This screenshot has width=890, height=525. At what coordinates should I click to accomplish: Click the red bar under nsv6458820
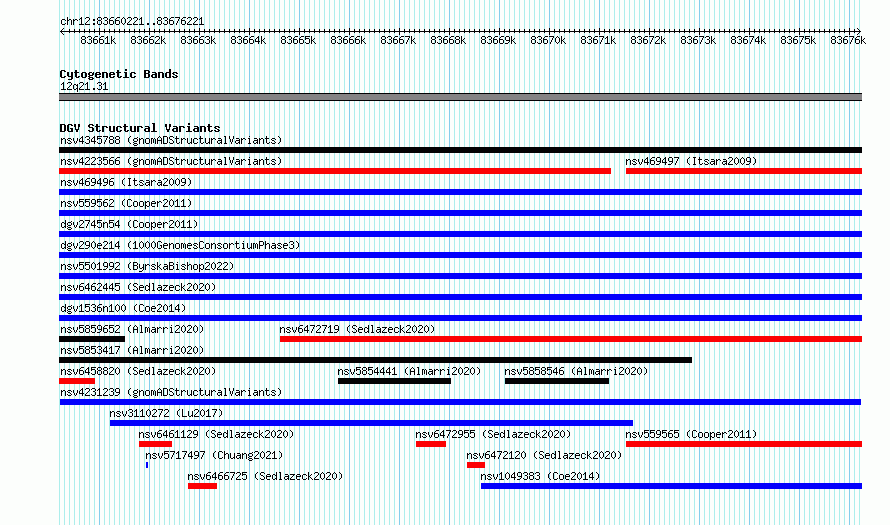tap(77, 381)
